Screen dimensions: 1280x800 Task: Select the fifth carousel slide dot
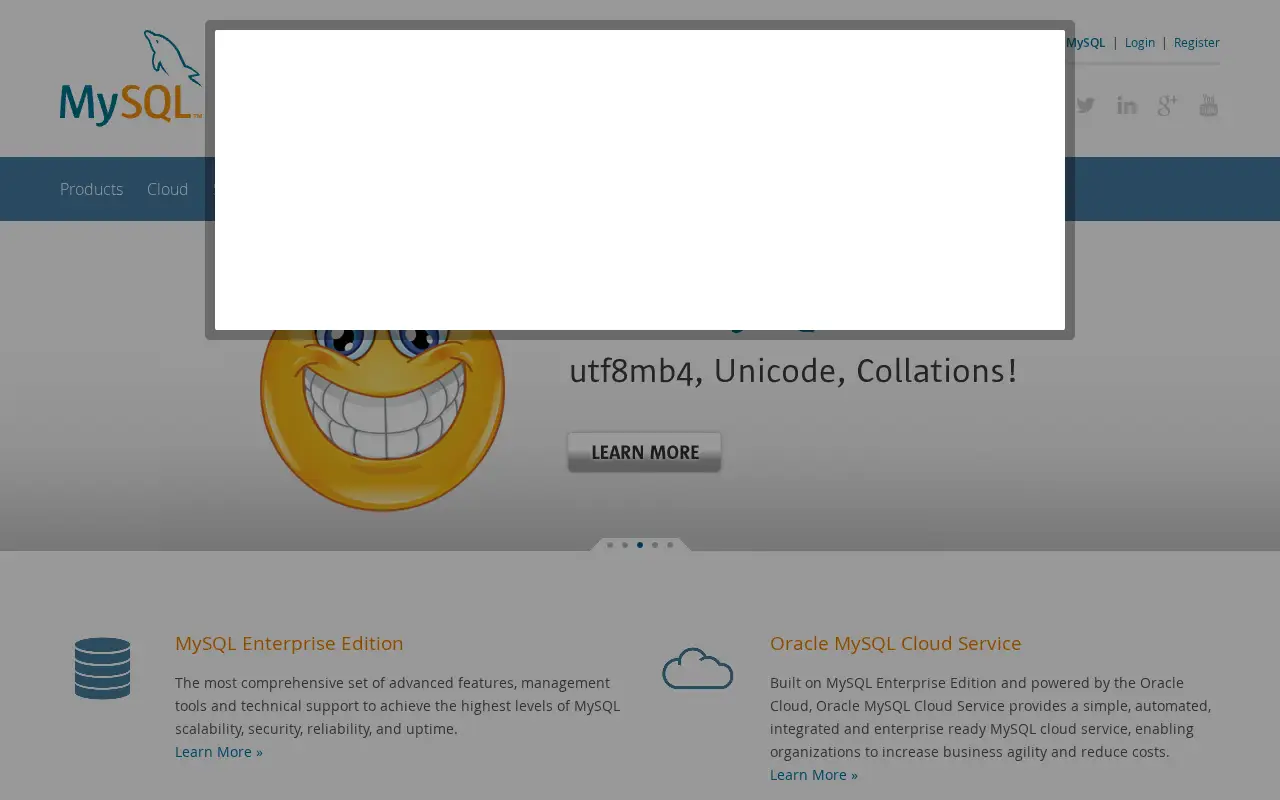[x=670, y=545]
